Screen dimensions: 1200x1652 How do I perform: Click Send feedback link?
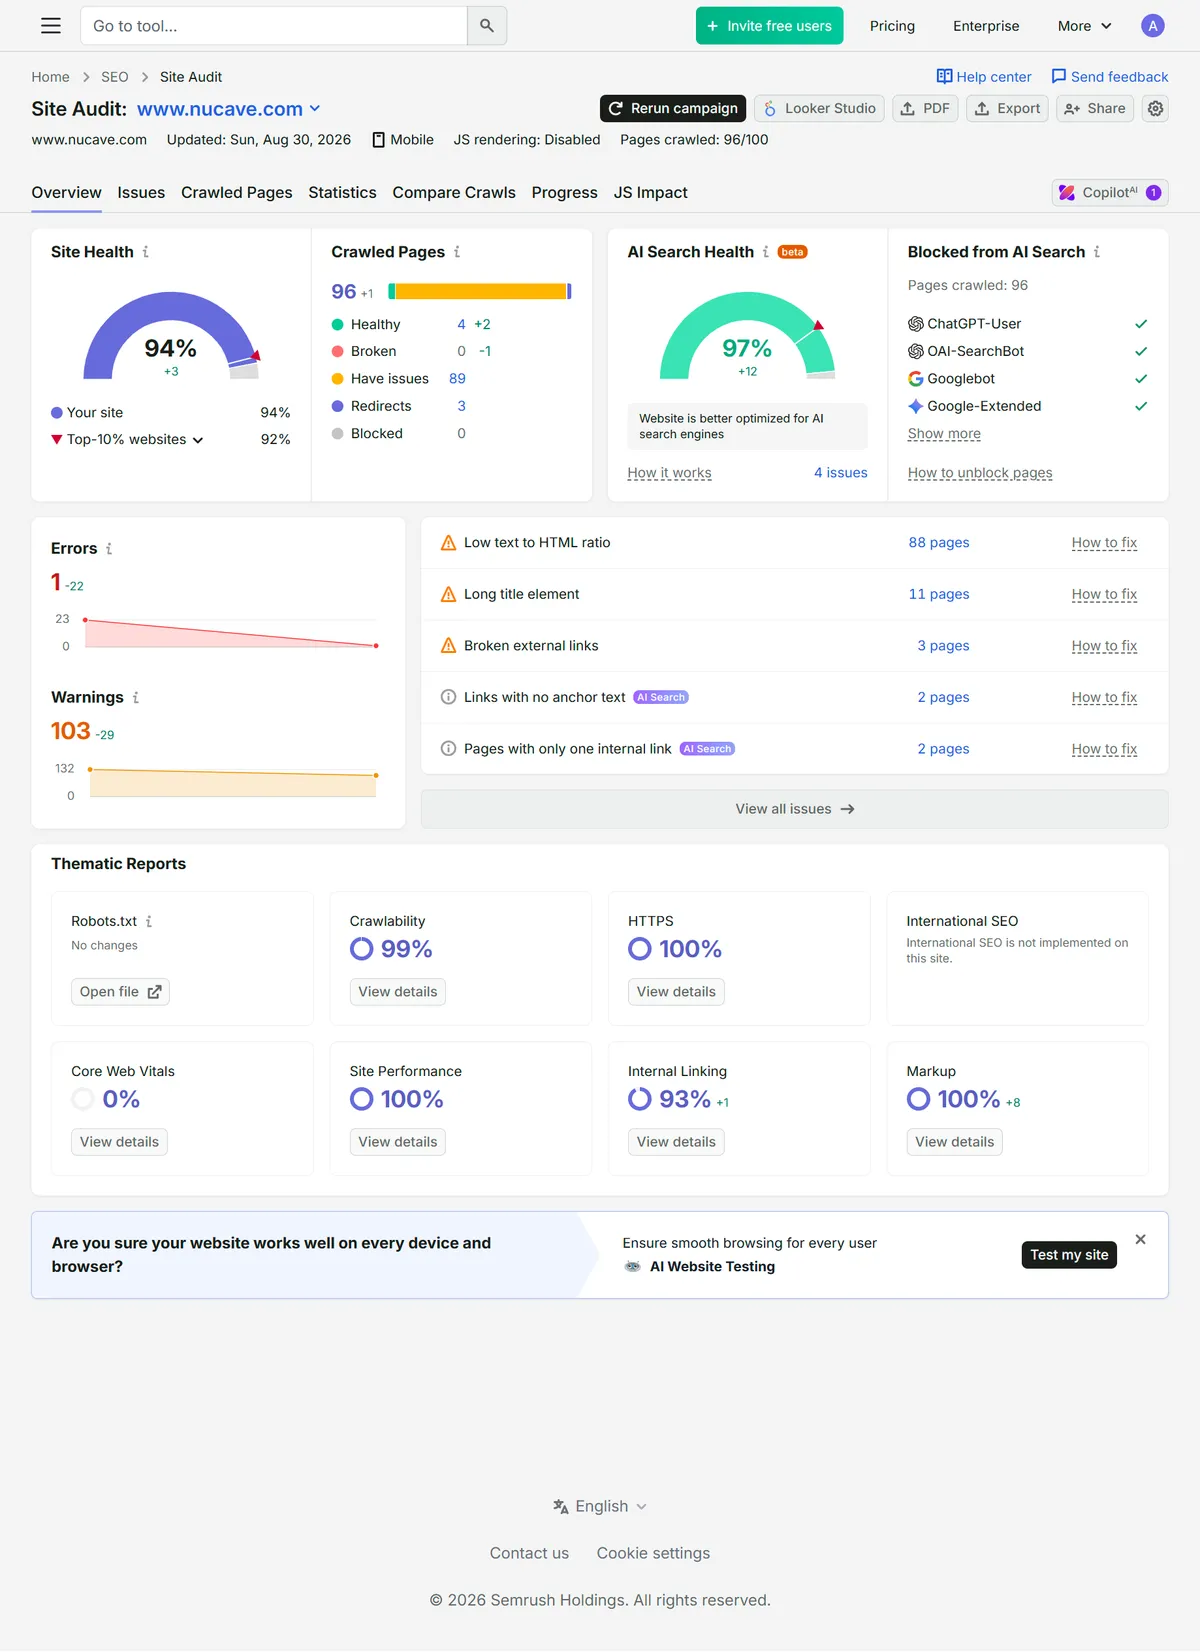(x=1110, y=77)
